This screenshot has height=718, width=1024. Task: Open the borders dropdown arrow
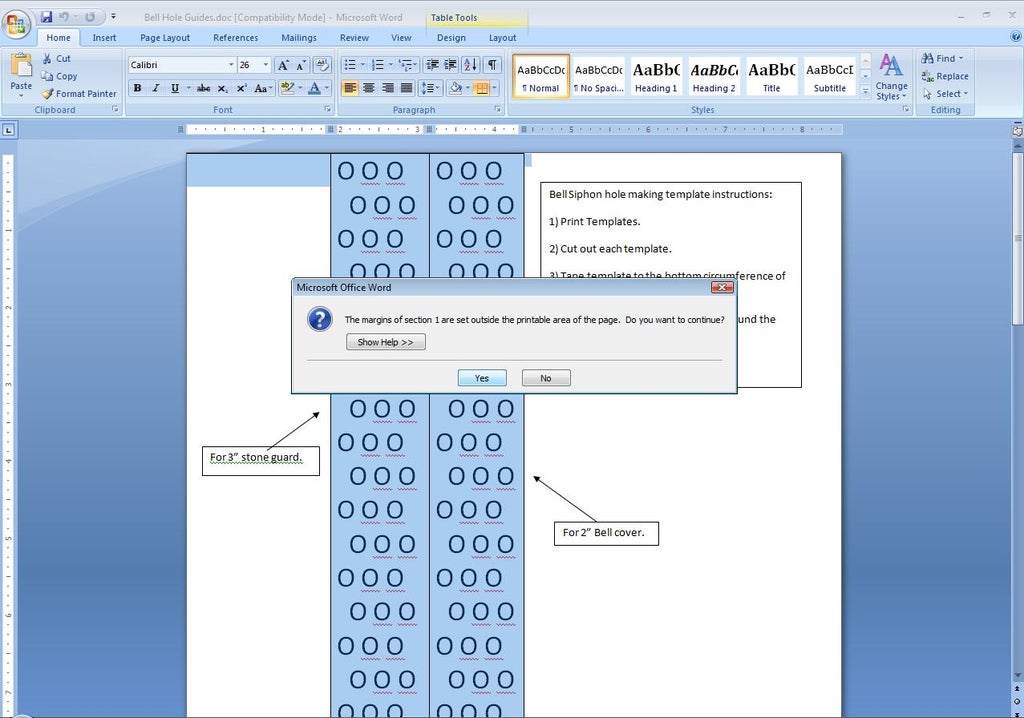click(494, 88)
